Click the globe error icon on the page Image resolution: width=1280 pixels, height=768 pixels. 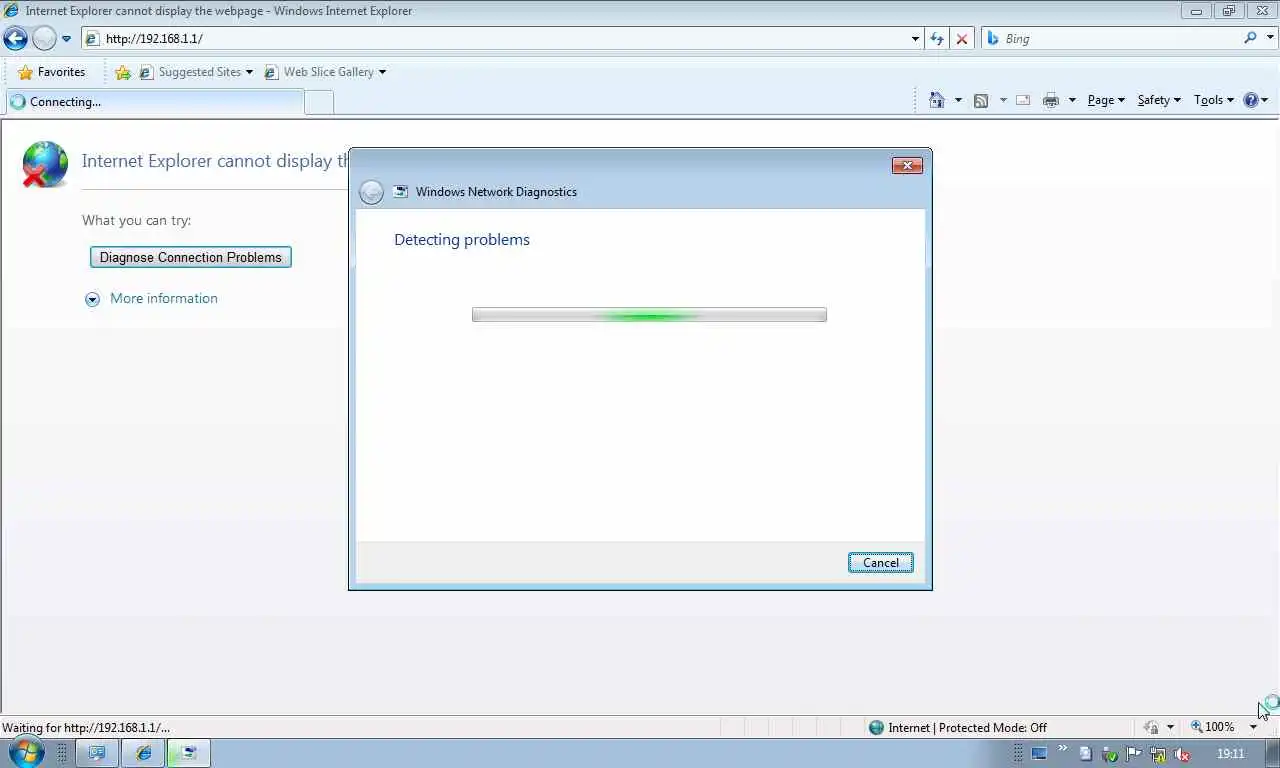click(45, 164)
